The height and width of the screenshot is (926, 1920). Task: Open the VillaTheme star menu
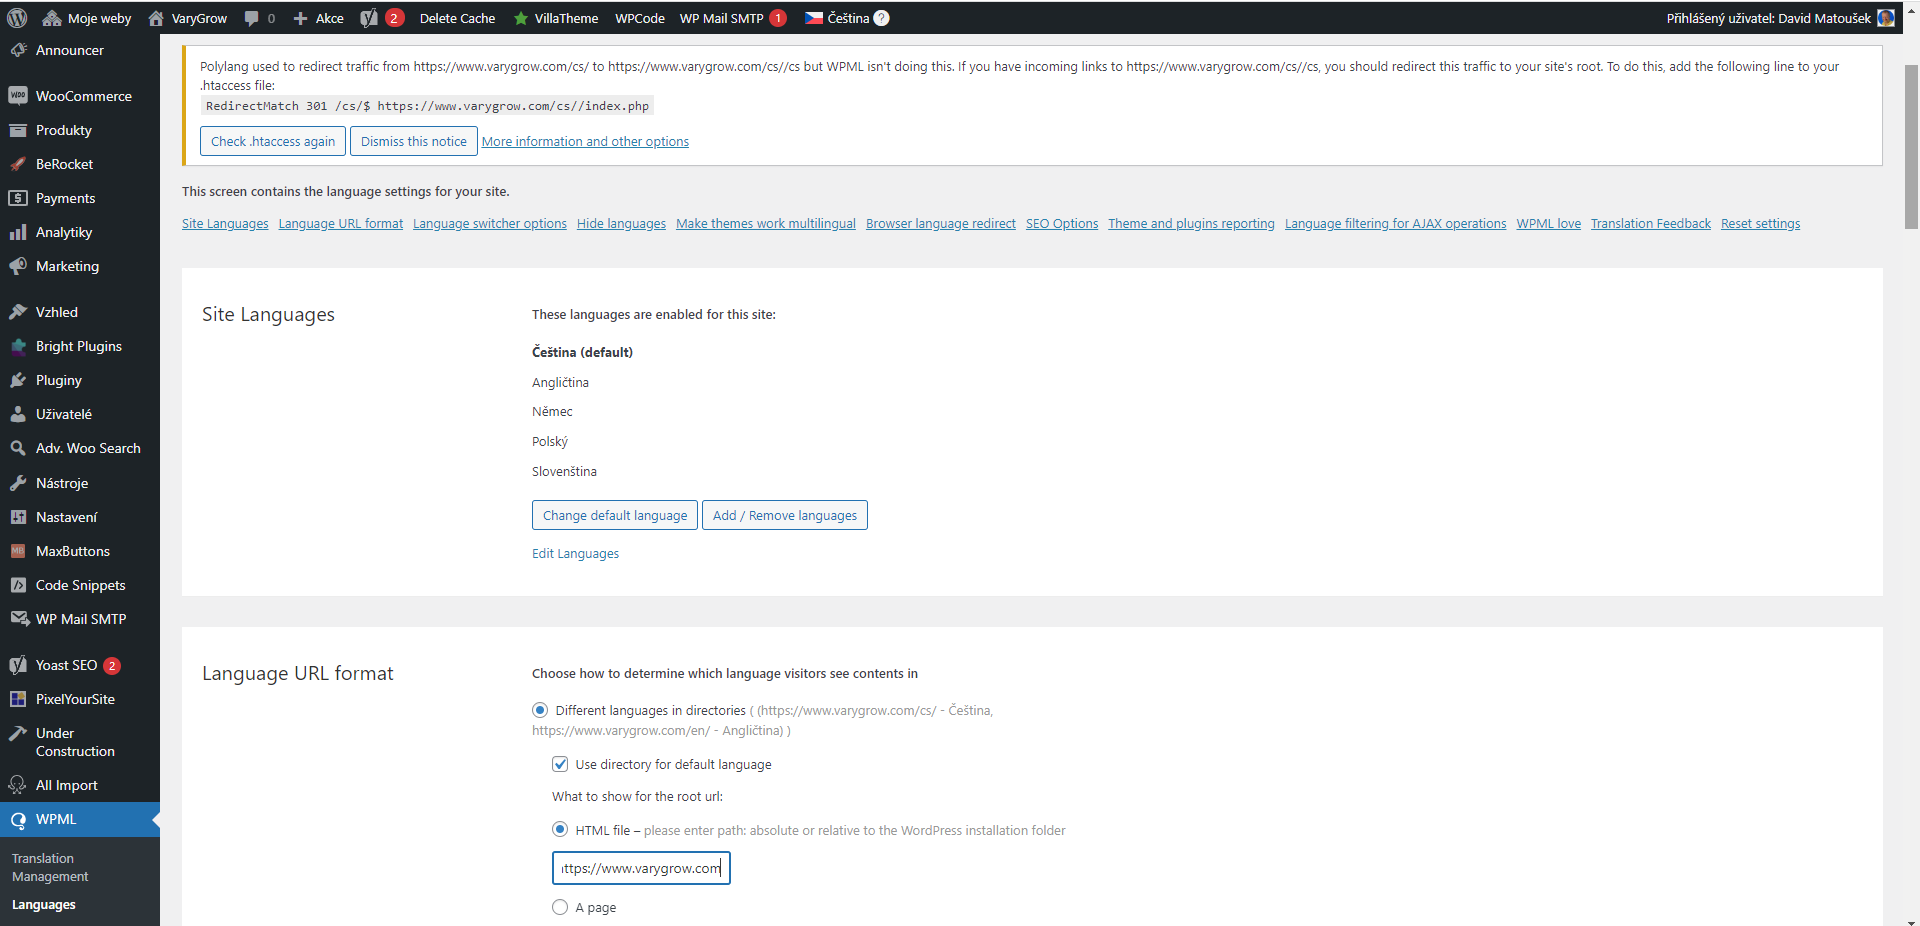555,18
